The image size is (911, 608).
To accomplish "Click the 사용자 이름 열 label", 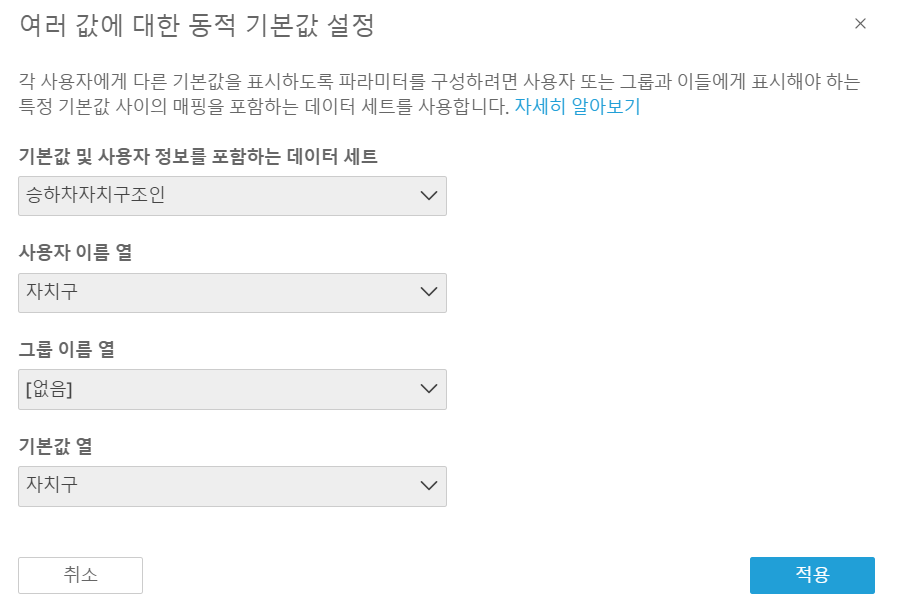I will coord(76,252).
